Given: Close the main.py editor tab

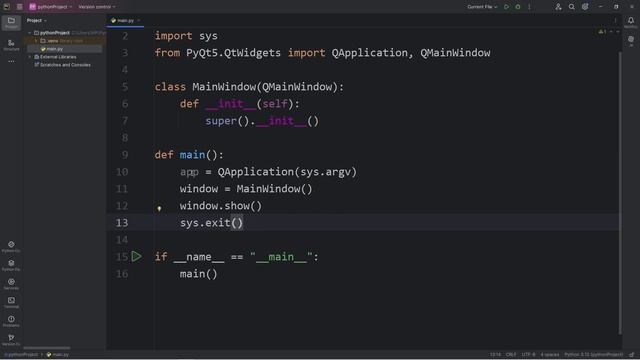Looking at the screenshot, I should [x=139, y=20].
